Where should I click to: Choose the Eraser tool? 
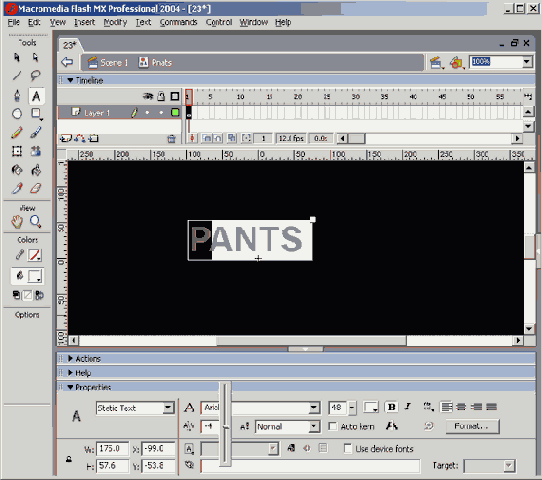(x=36, y=188)
